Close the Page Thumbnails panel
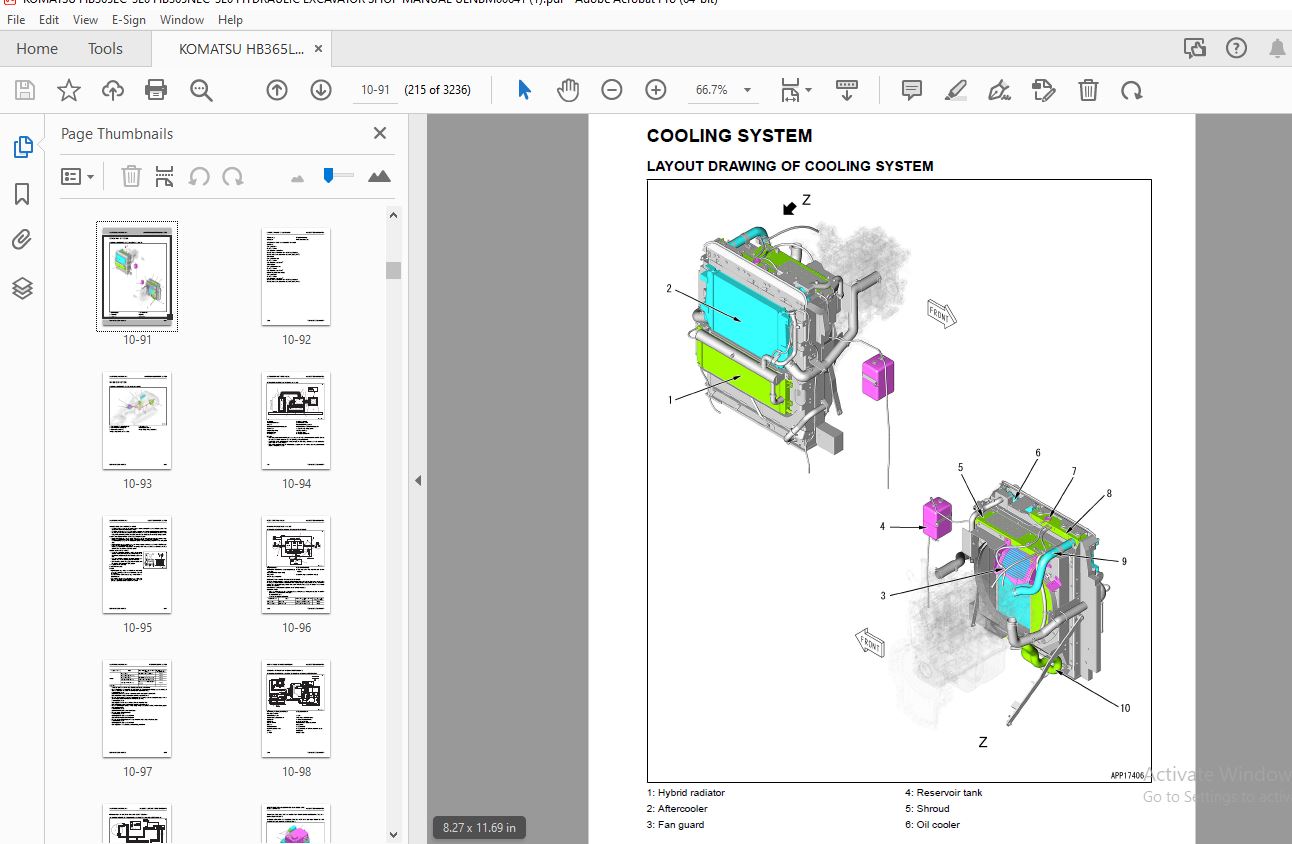This screenshot has width=1292, height=844. (x=380, y=133)
